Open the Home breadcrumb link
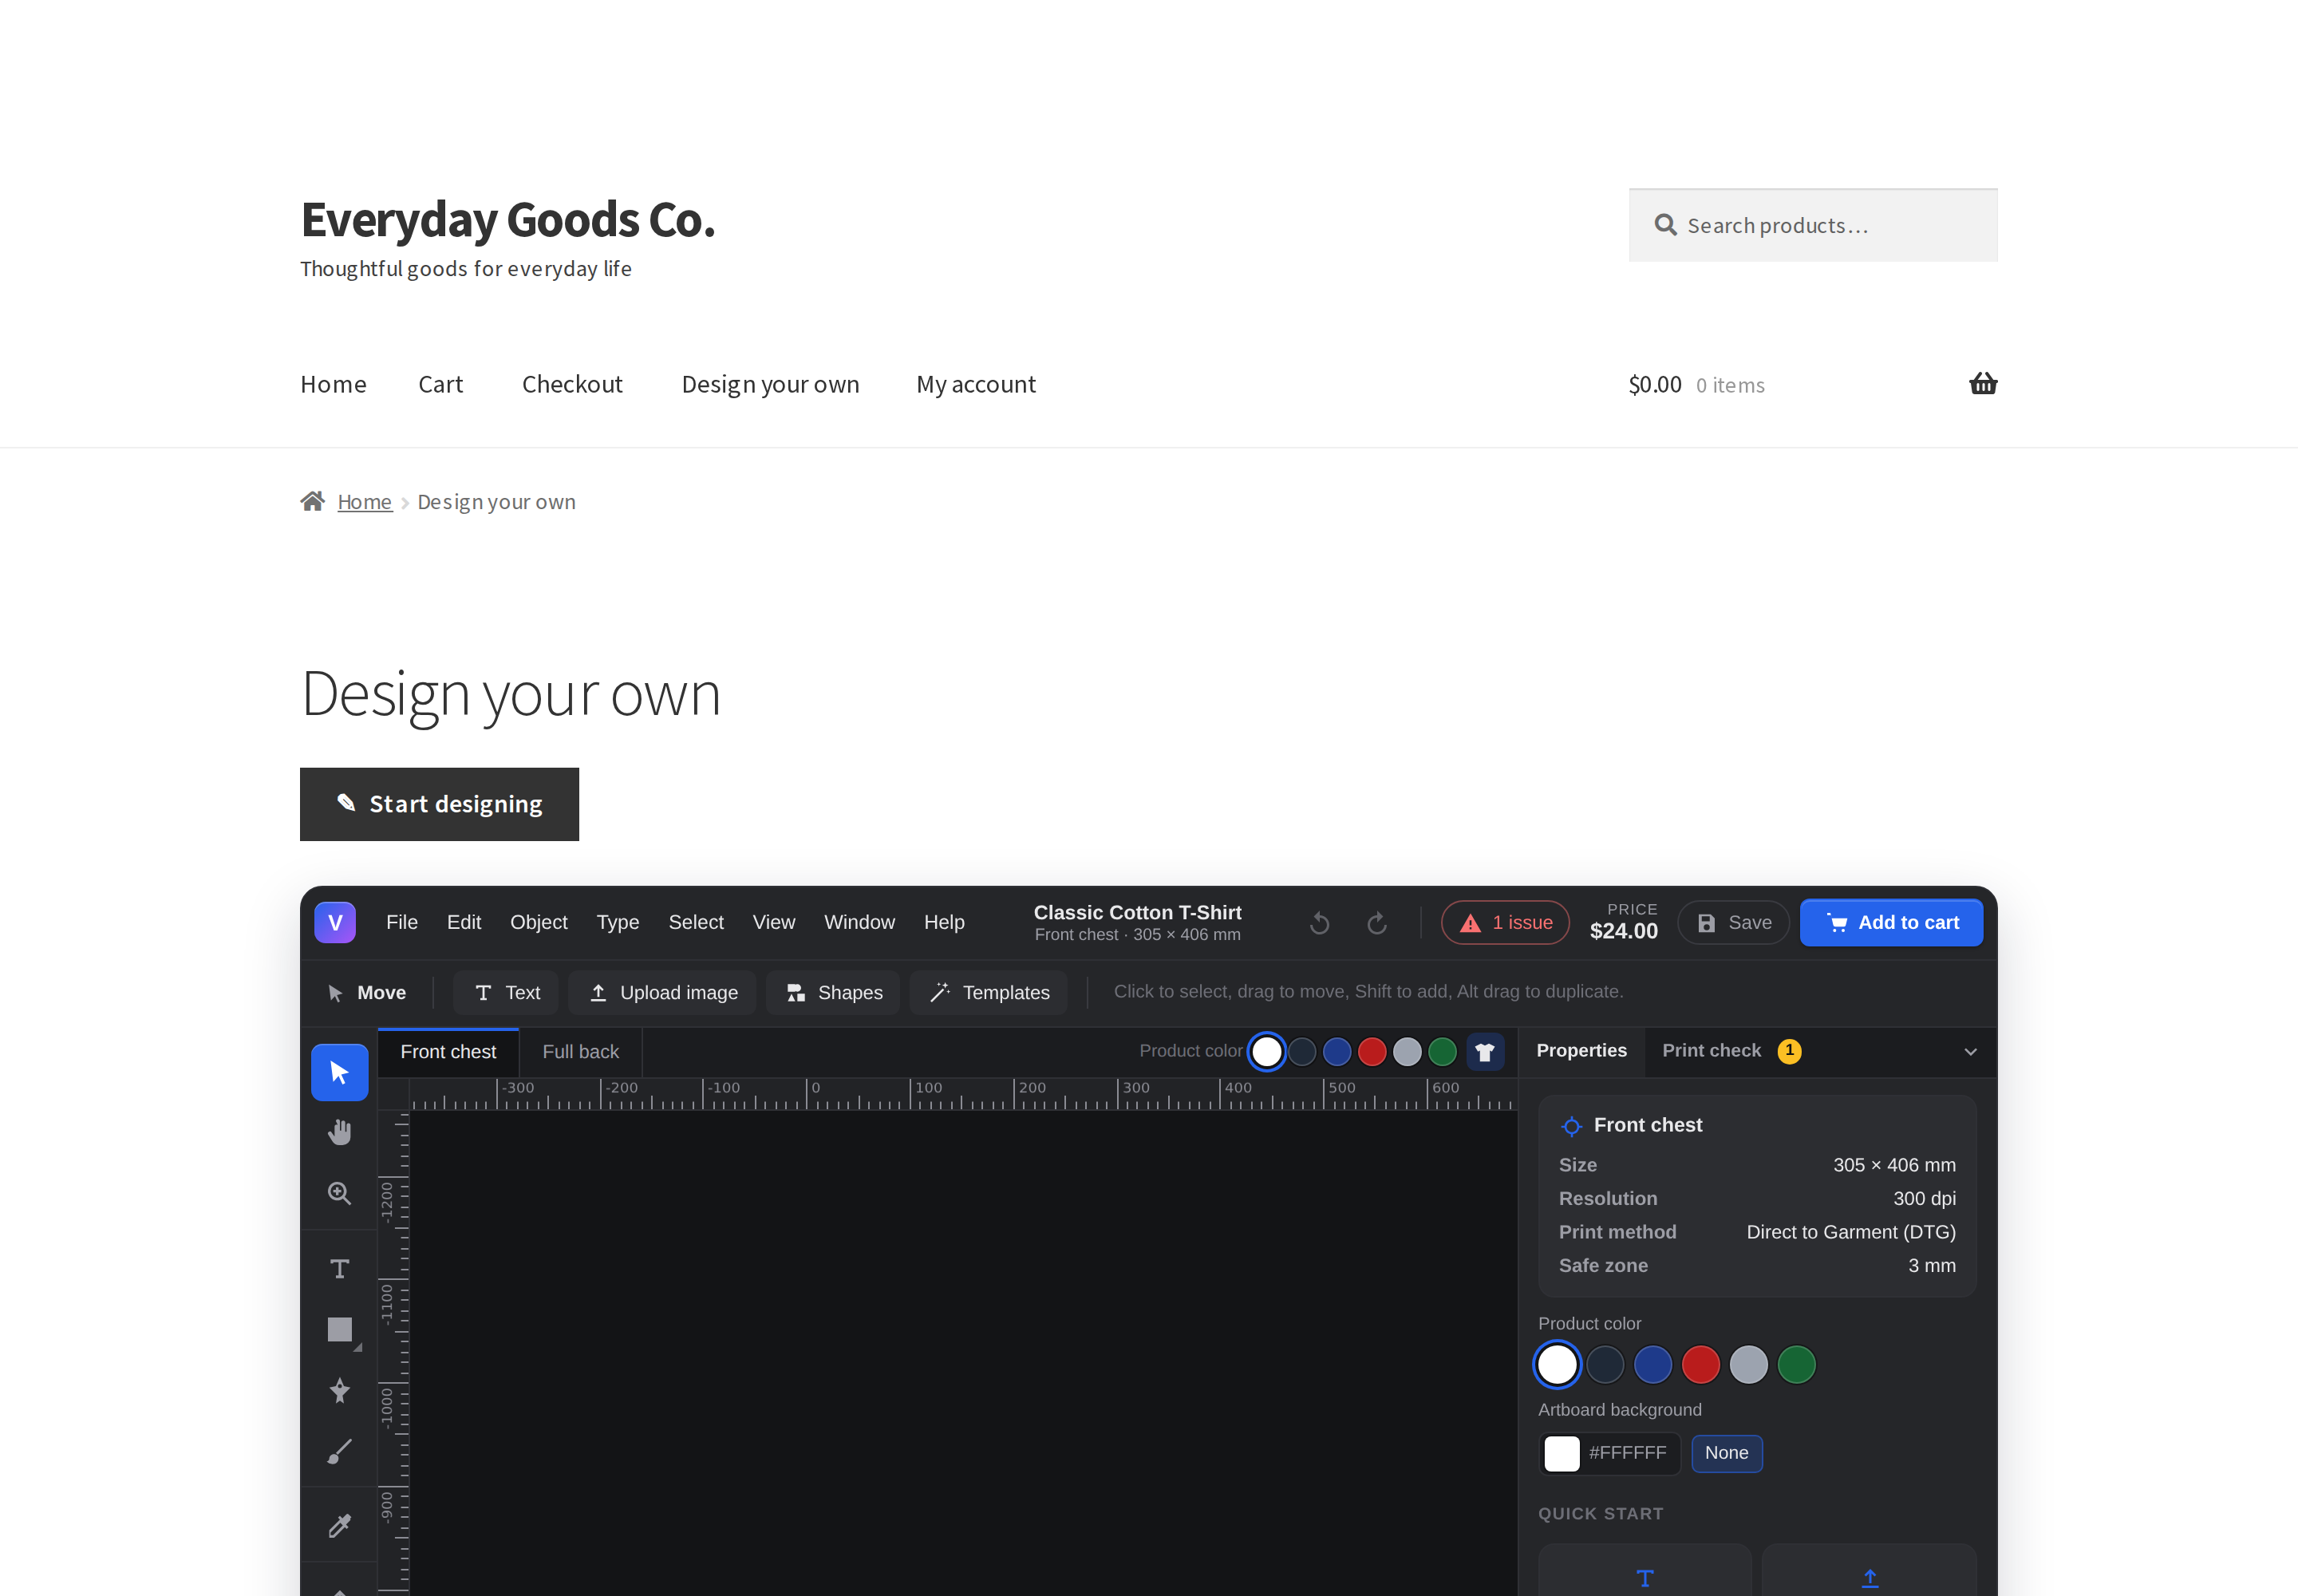2298x1596 pixels. click(x=364, y=502)
